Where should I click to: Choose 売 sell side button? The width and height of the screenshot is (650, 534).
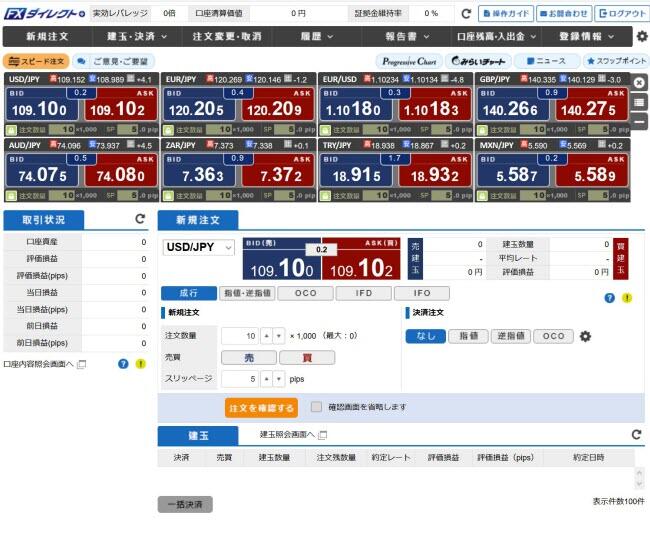point(249,357)
